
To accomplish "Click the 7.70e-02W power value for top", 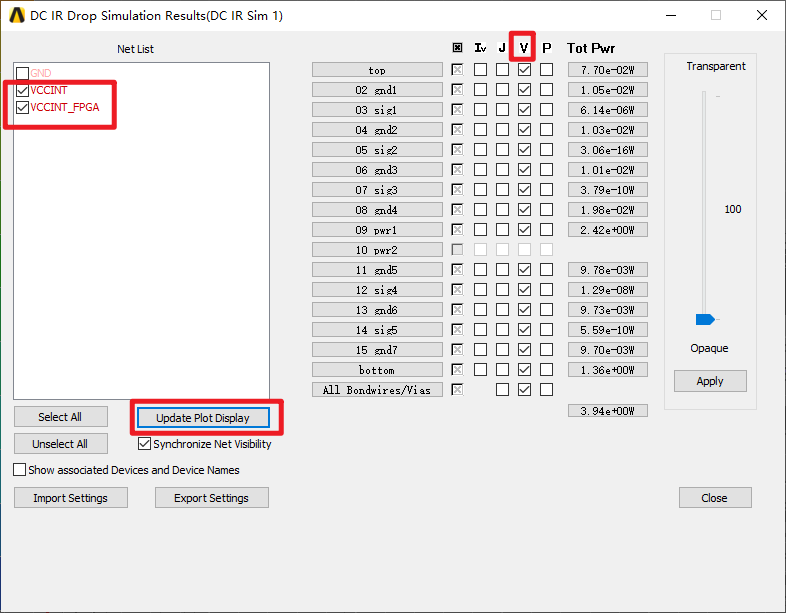I will tap(608, 70).
